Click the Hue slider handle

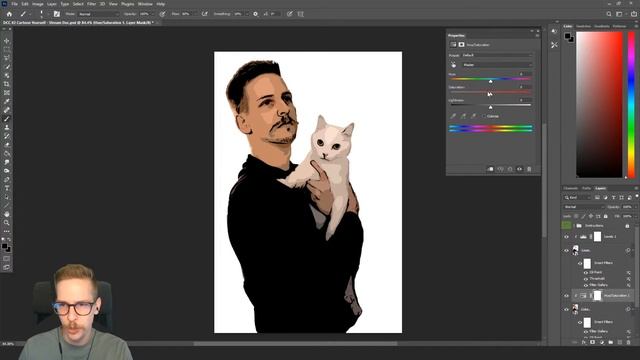pyautogui.click(x=491, y=82)
